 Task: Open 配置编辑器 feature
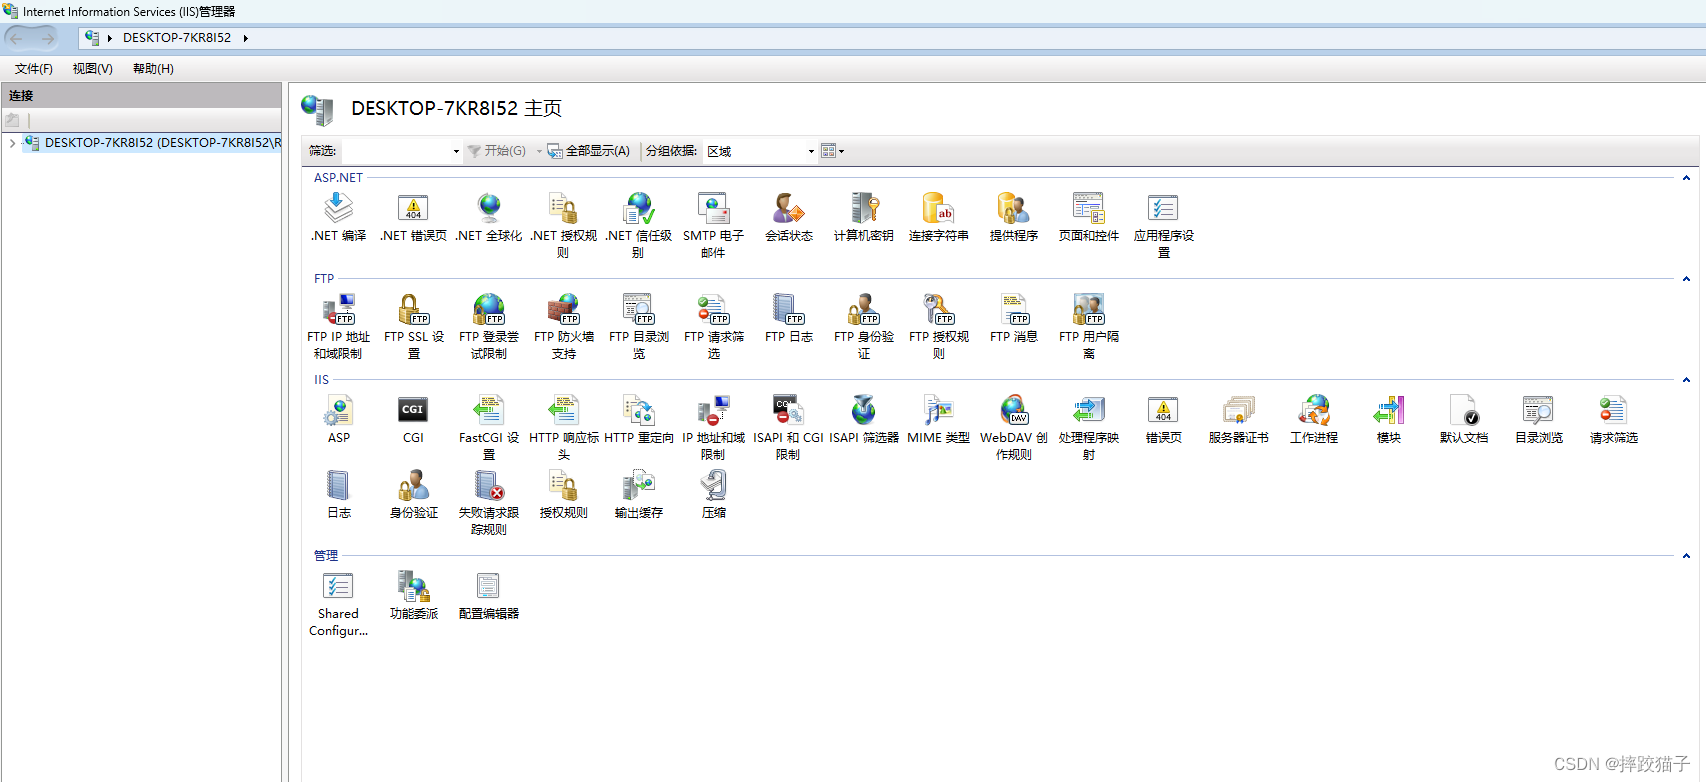[x=489, y=595]
